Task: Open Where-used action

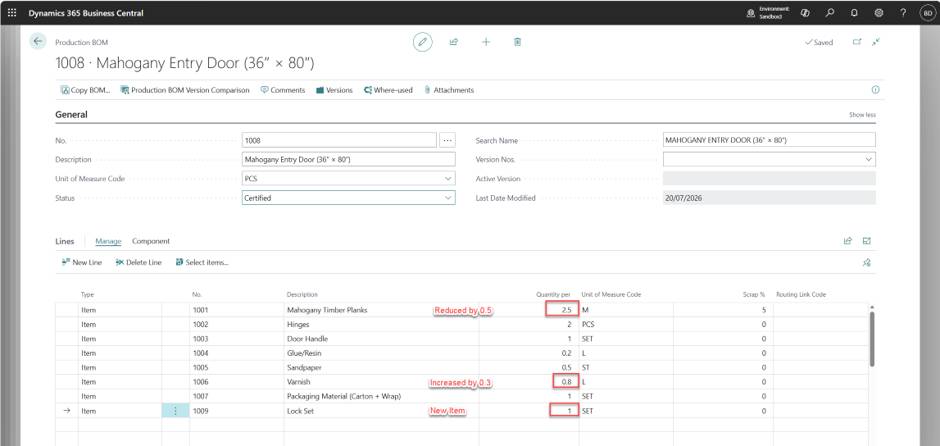Action: [388, 90]
